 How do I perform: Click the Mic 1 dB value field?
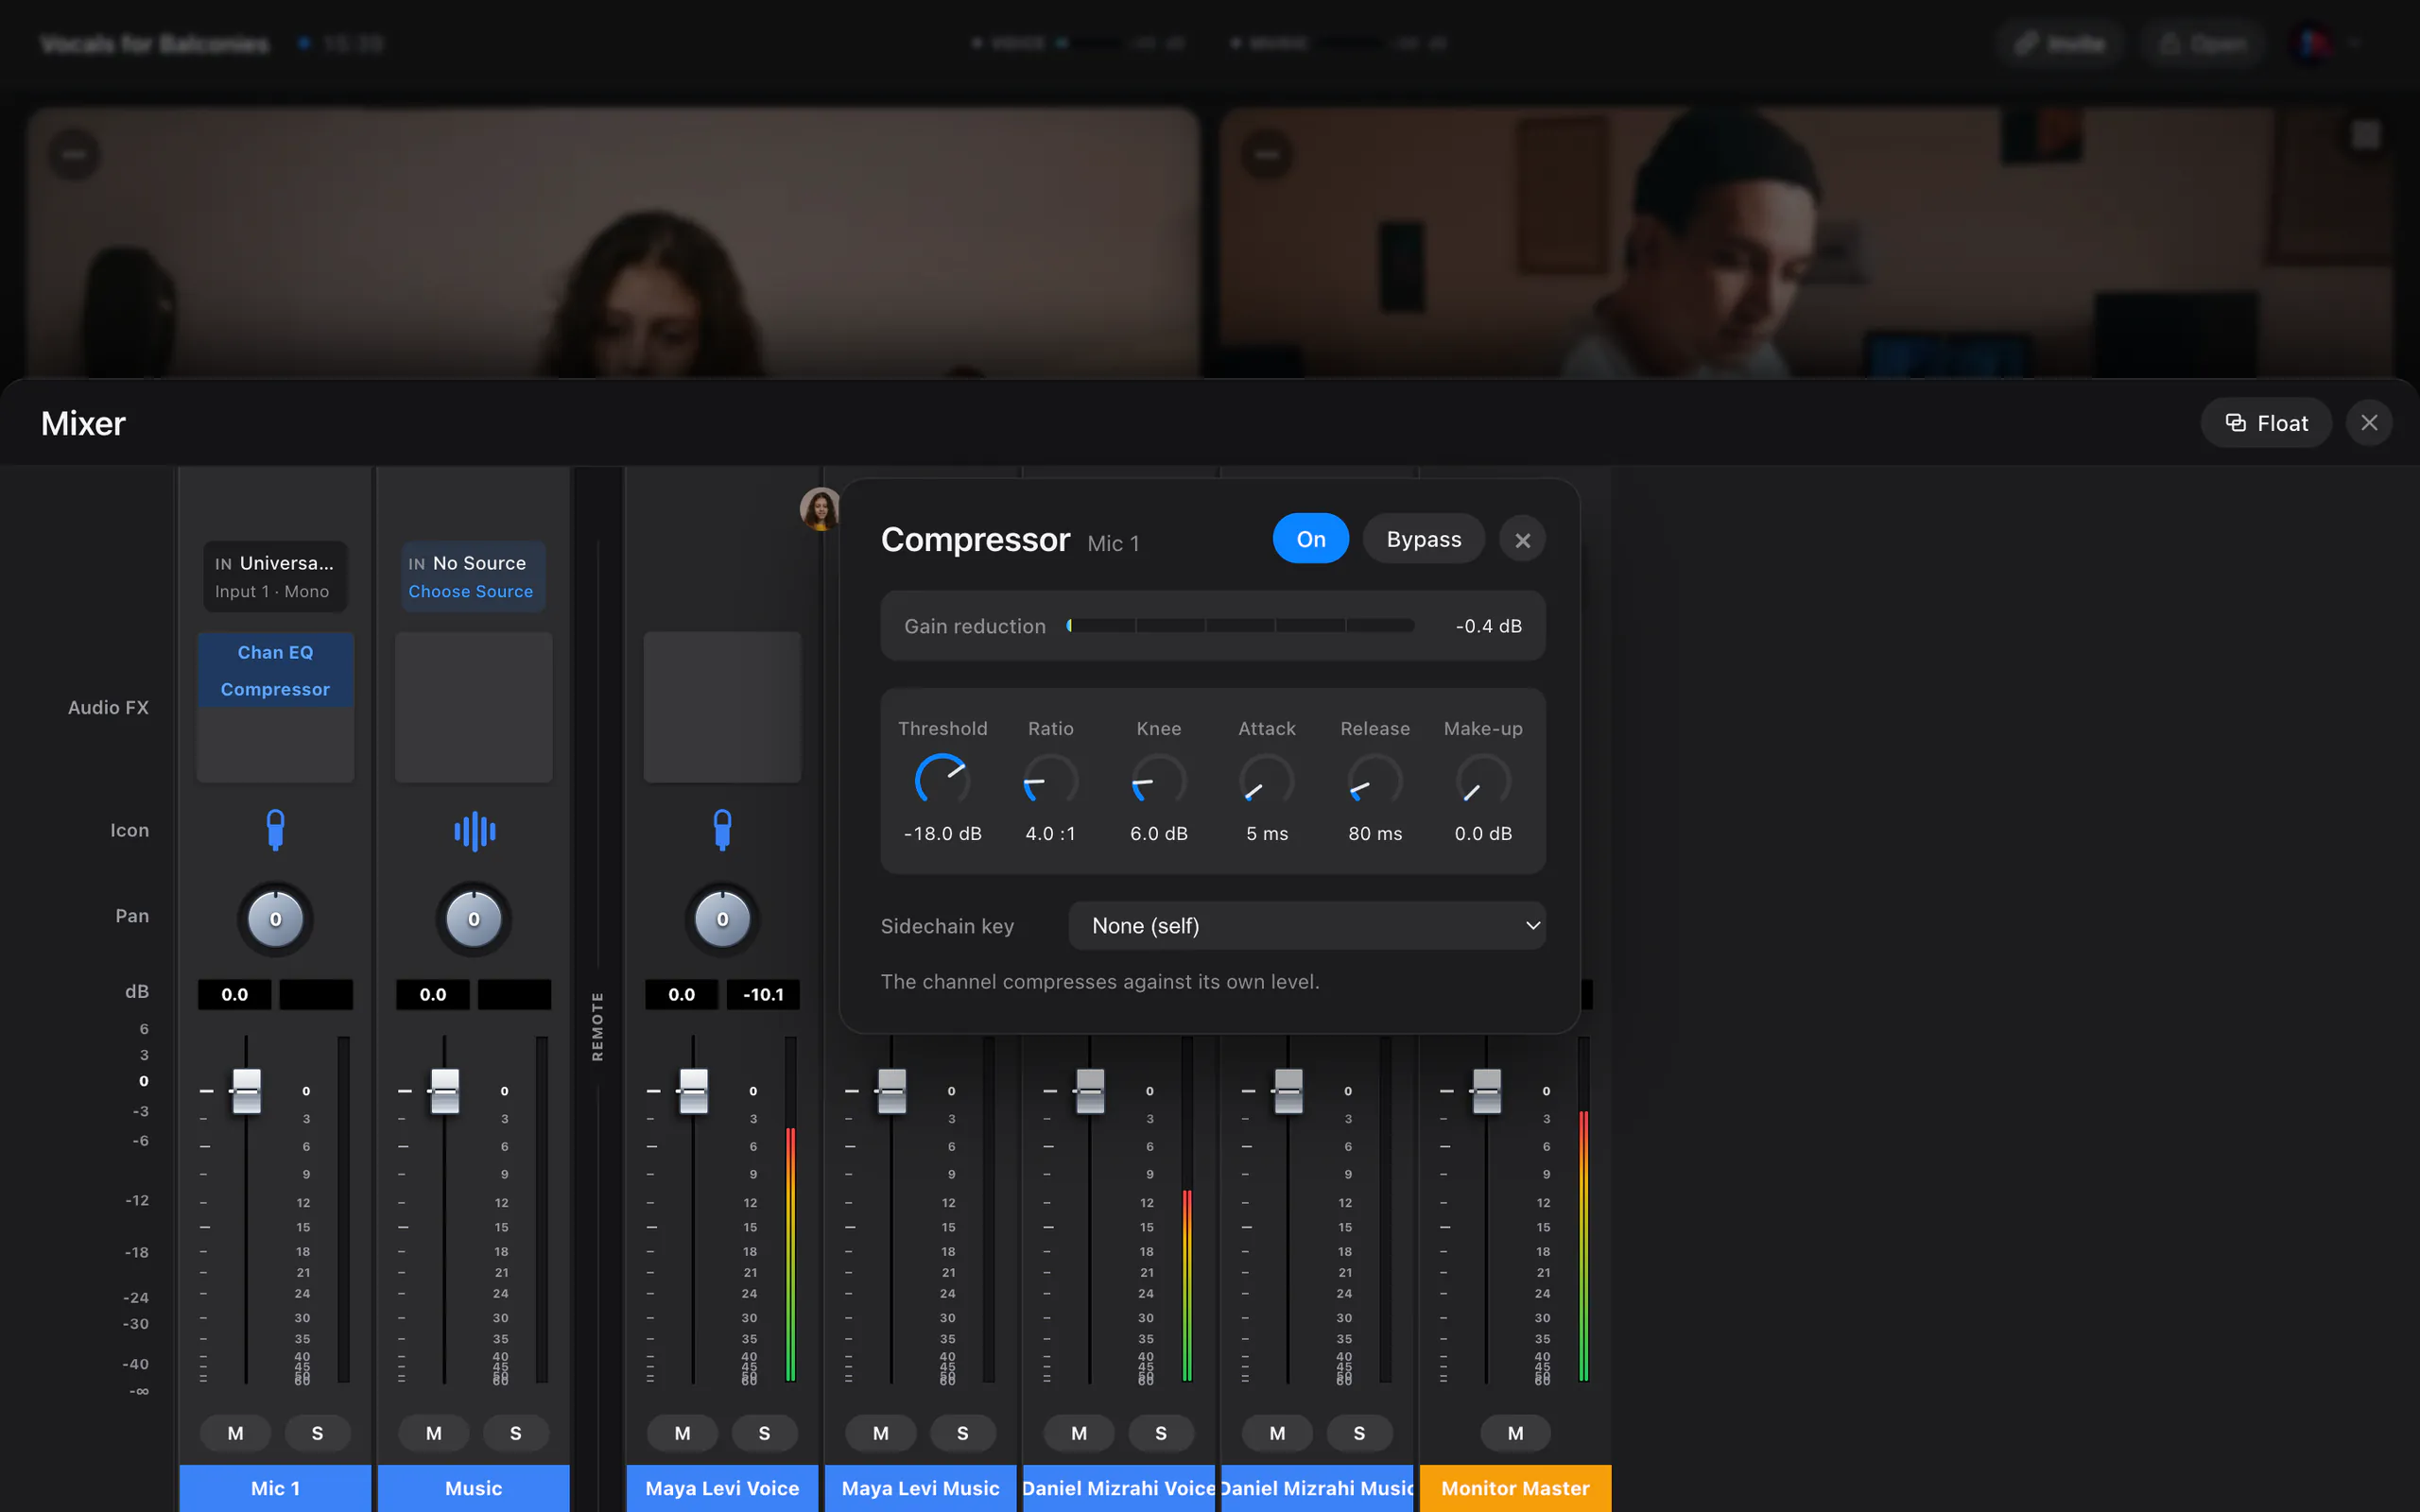point(234,995)
